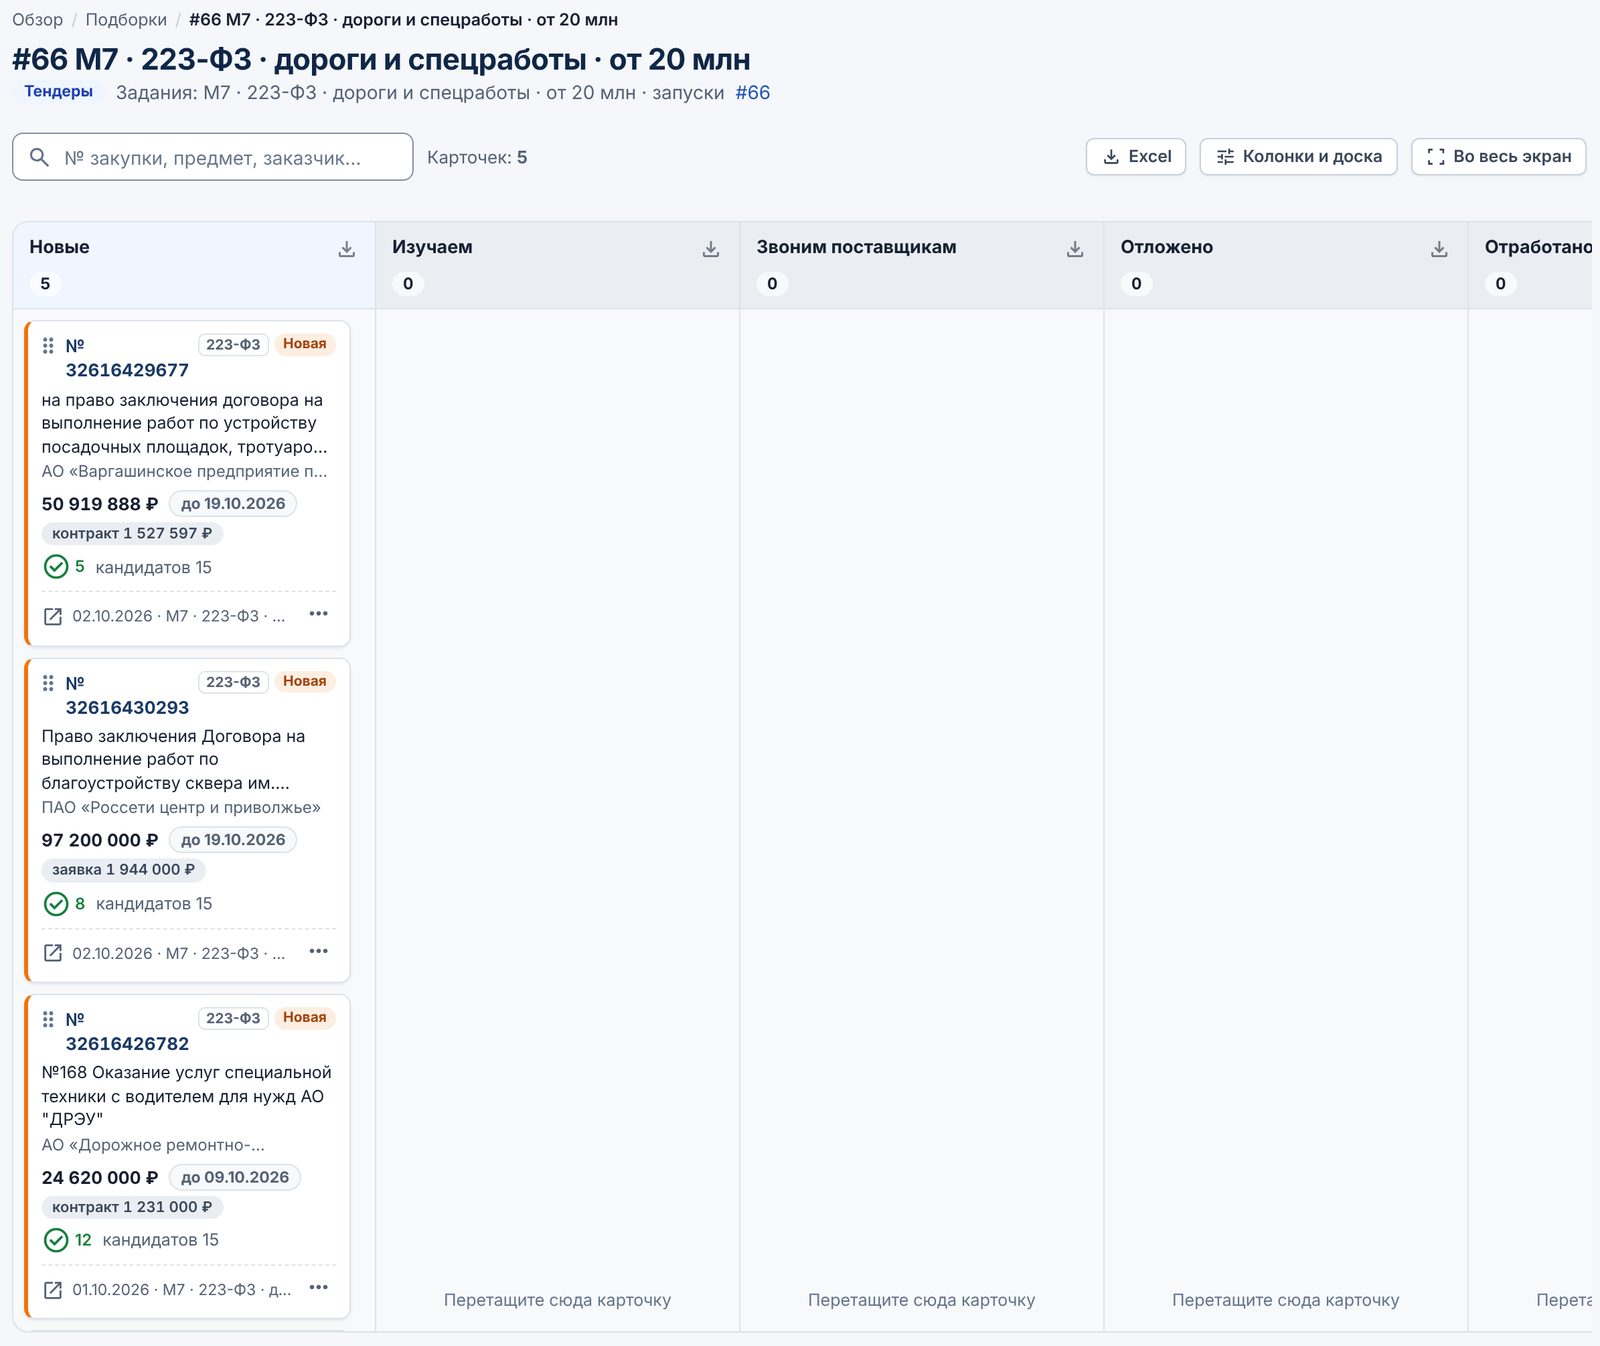Focus the № закупки search field
This screenshot has height=1346, width=1600.
pyautogui.click(x=212, y=157)
